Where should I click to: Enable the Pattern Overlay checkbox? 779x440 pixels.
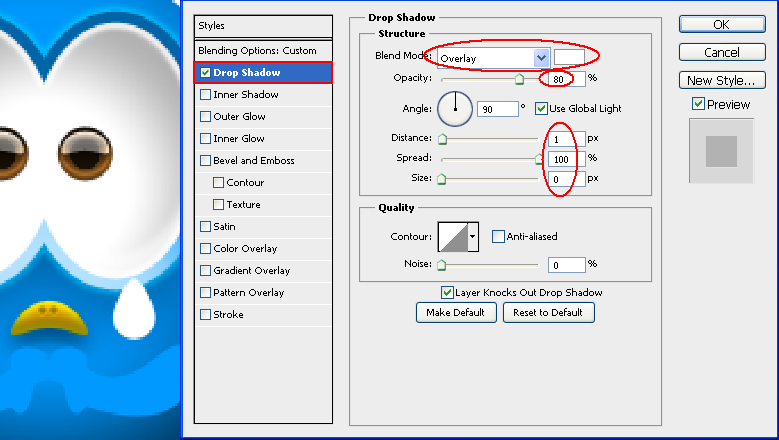205,293
